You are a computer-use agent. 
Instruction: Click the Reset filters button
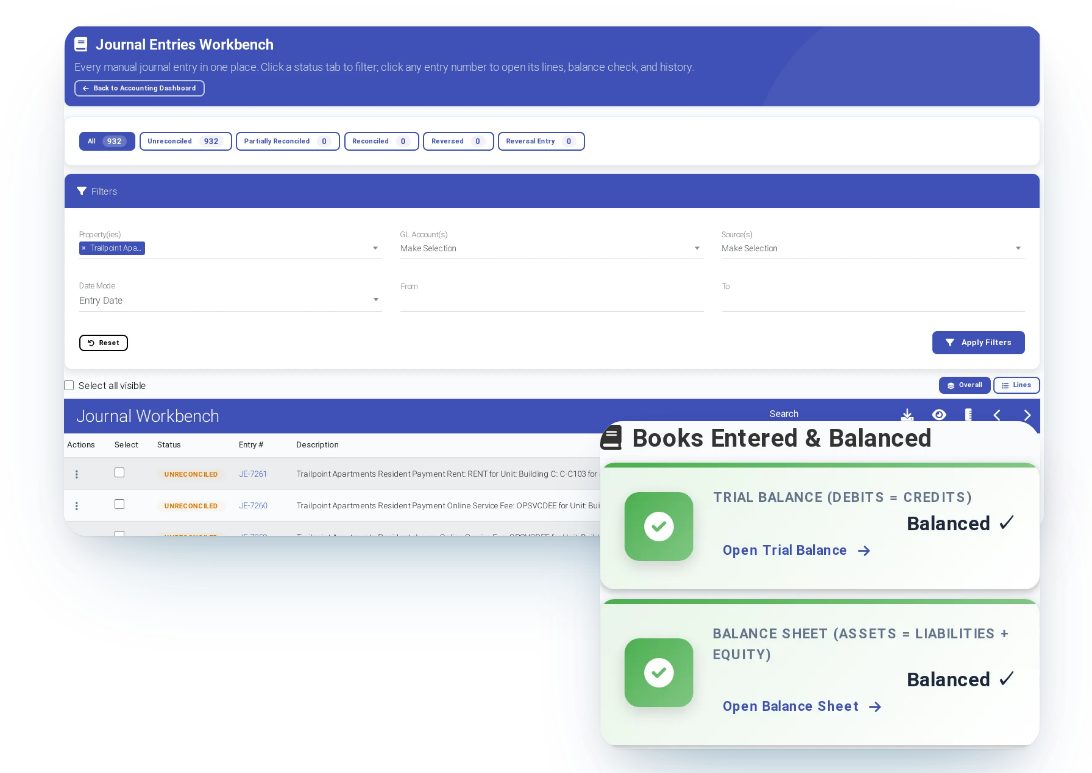tap(103, 343)
